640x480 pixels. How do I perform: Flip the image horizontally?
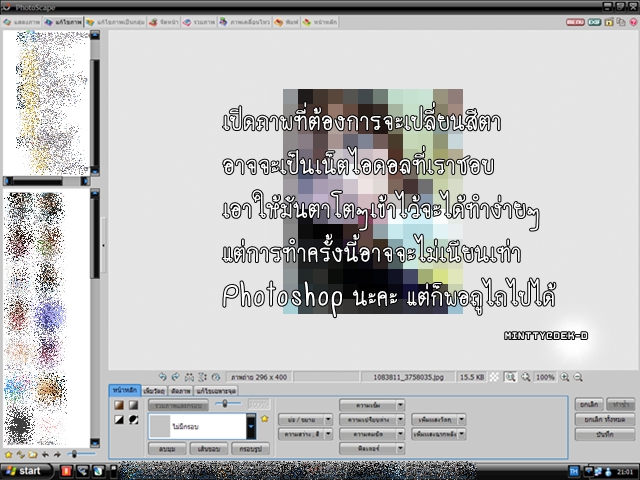click(189, 377)
